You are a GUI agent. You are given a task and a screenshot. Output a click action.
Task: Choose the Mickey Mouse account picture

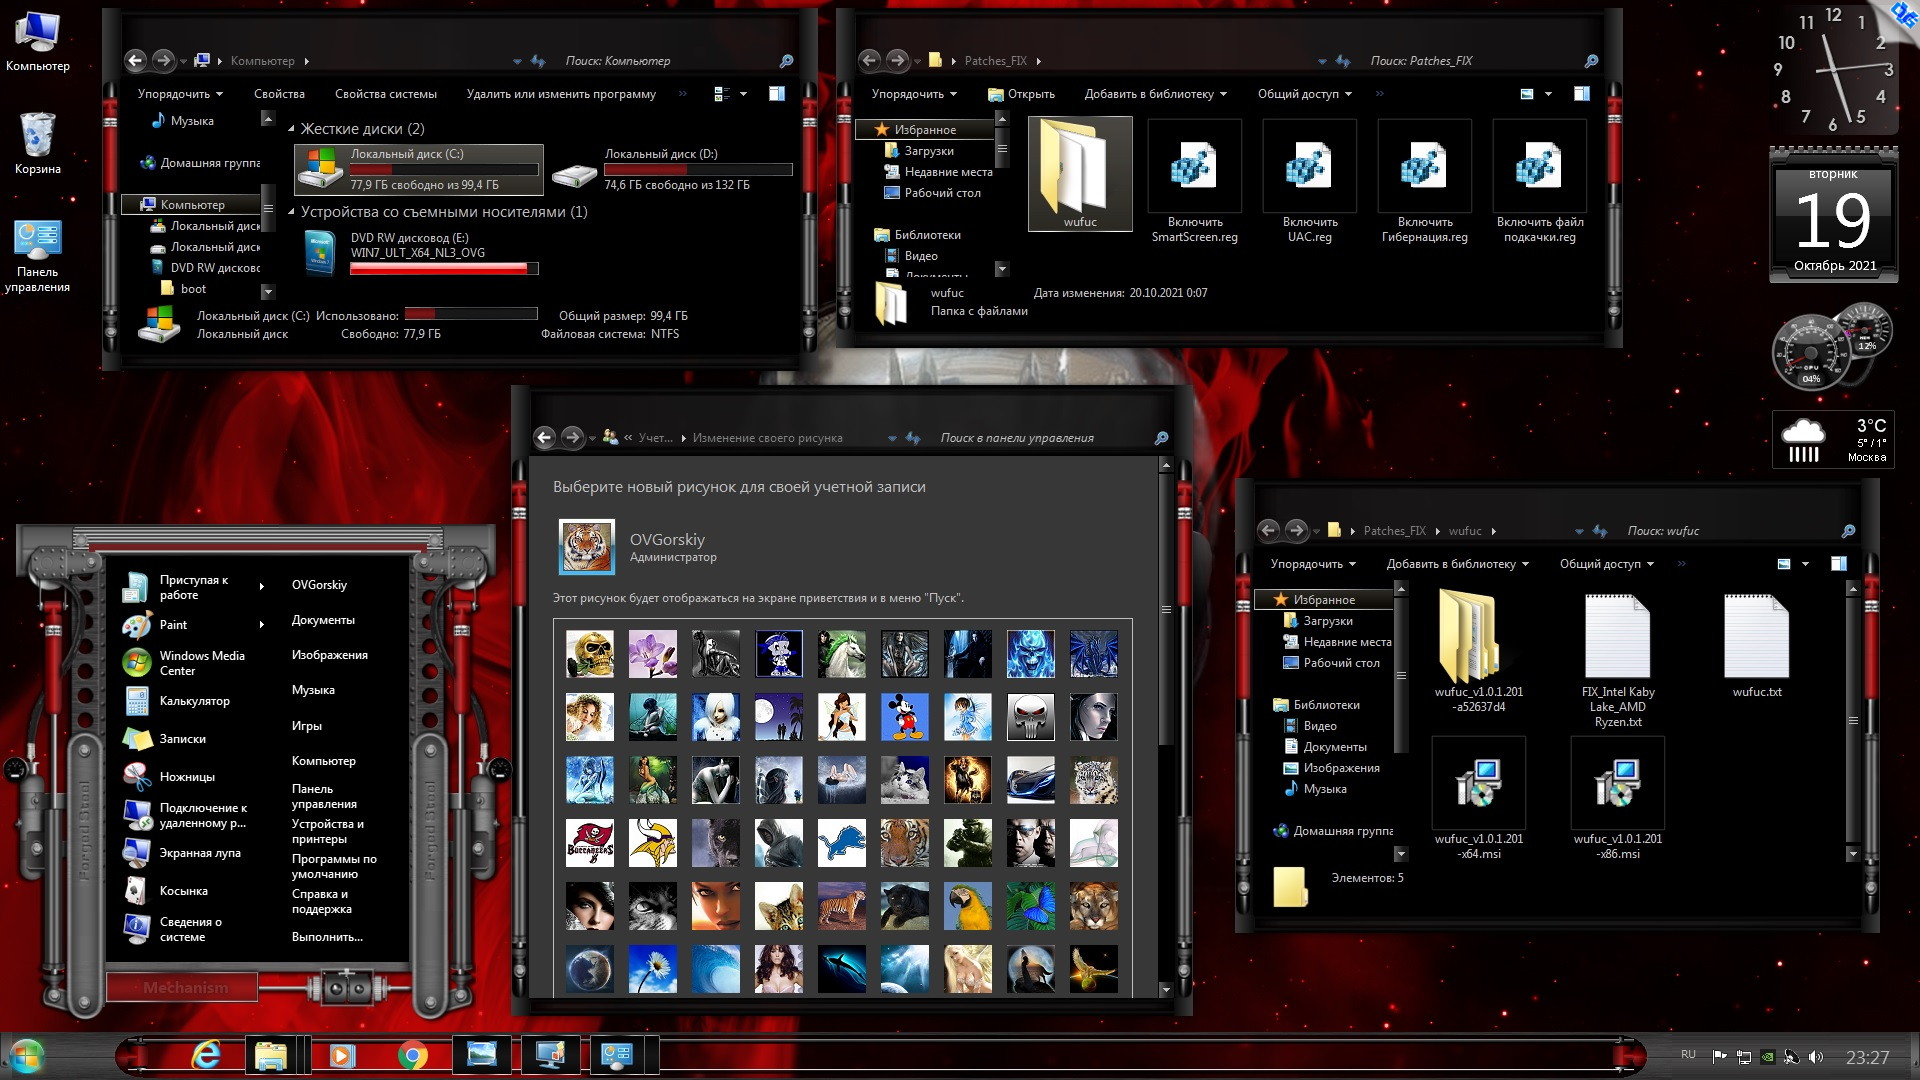click(x=905, y=717)
